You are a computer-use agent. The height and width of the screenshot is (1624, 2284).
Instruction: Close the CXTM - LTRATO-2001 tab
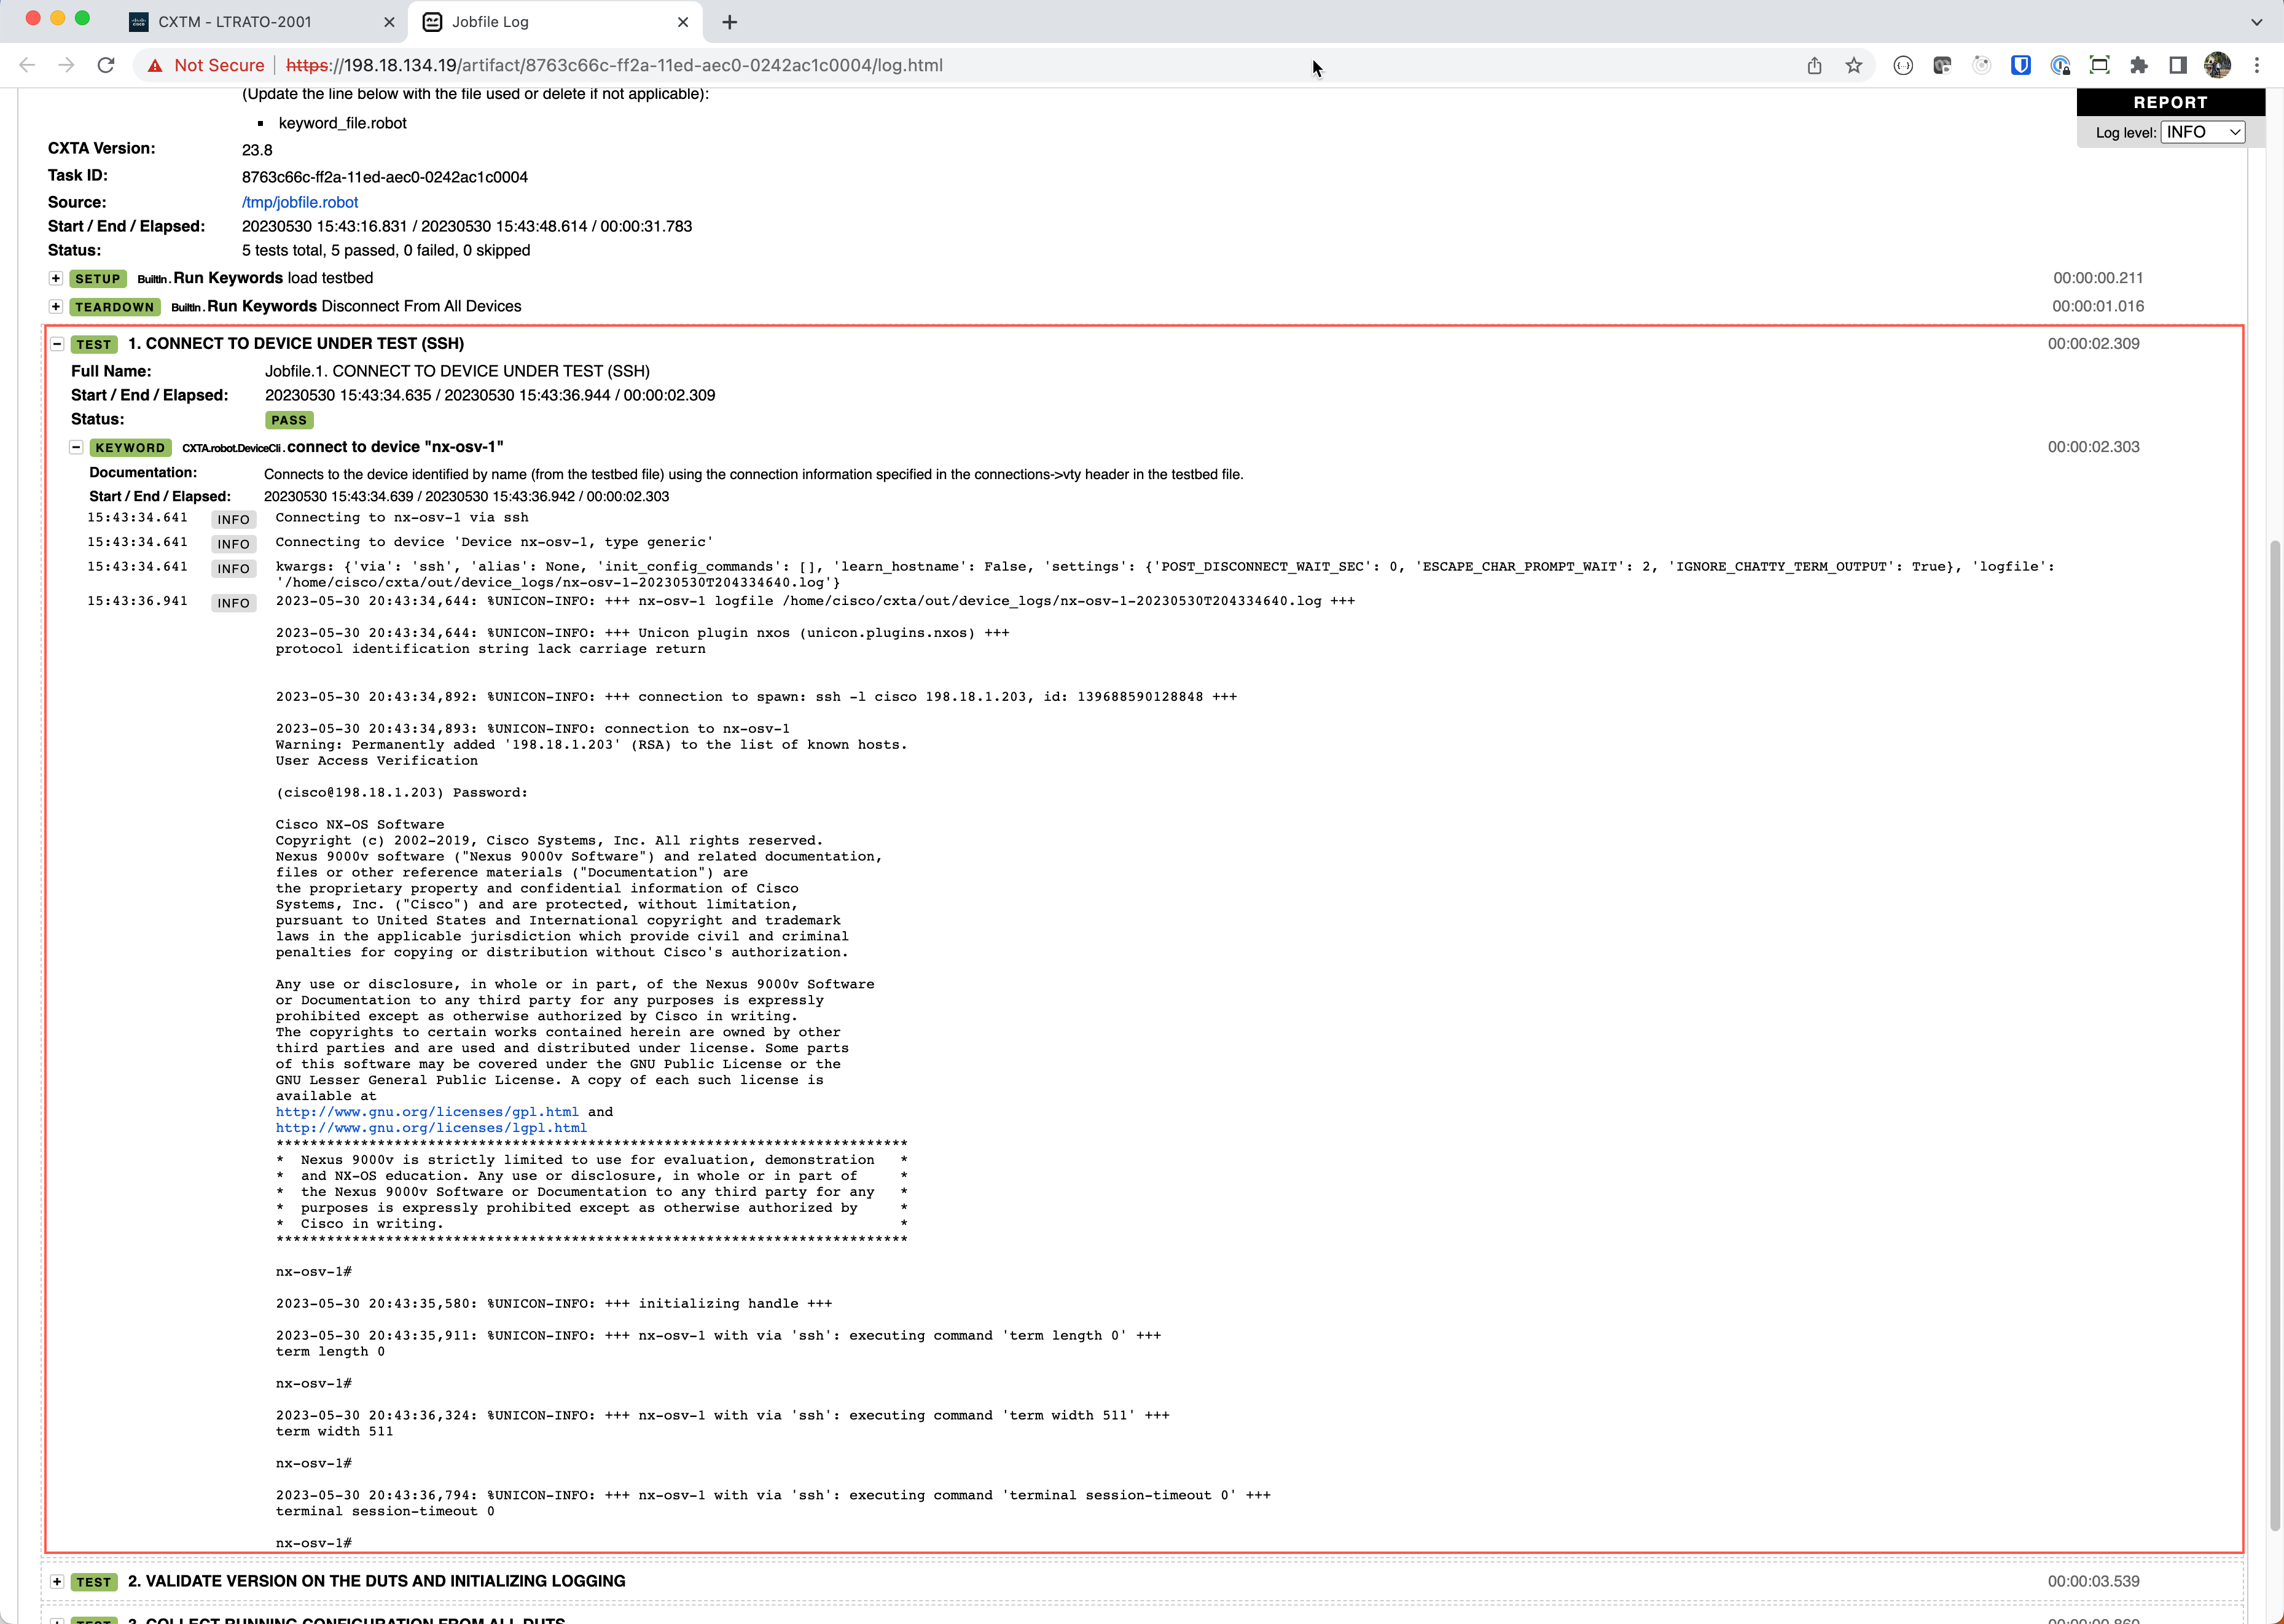[x=389, y=22]
